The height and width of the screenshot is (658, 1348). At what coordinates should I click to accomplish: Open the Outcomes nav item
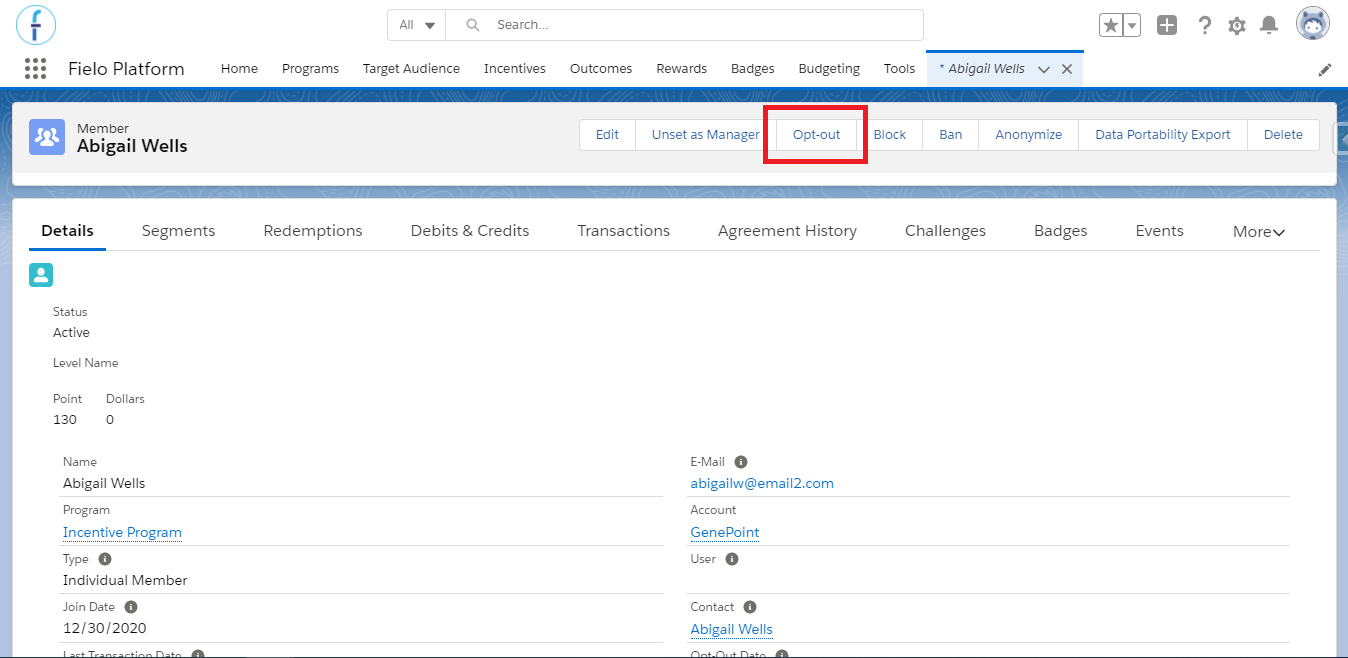[x=601, y=69]
